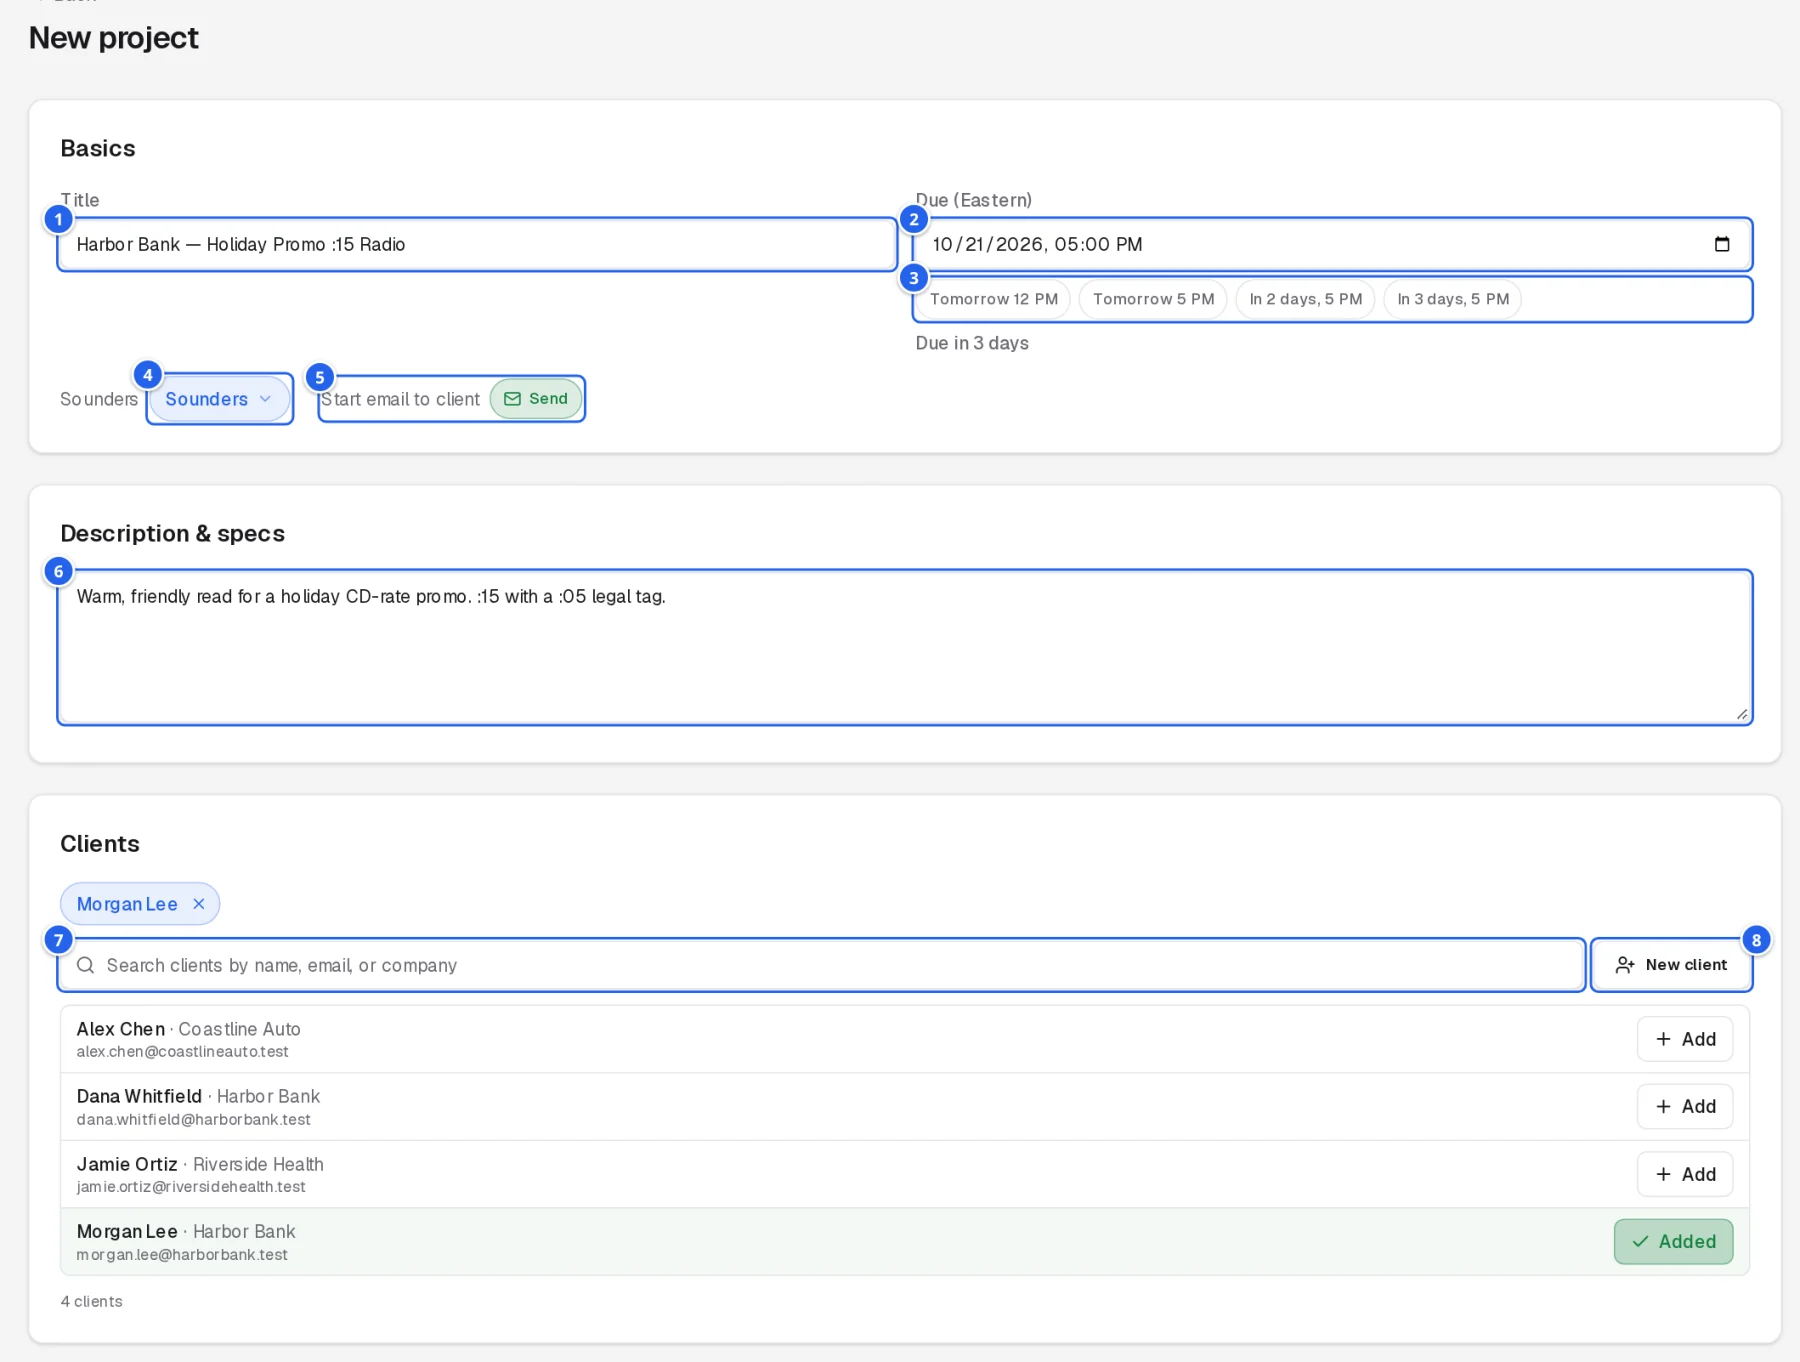The image size is (1800, 1362).
Task: Open the Sounders dropdown
Action: pos(219,399)
